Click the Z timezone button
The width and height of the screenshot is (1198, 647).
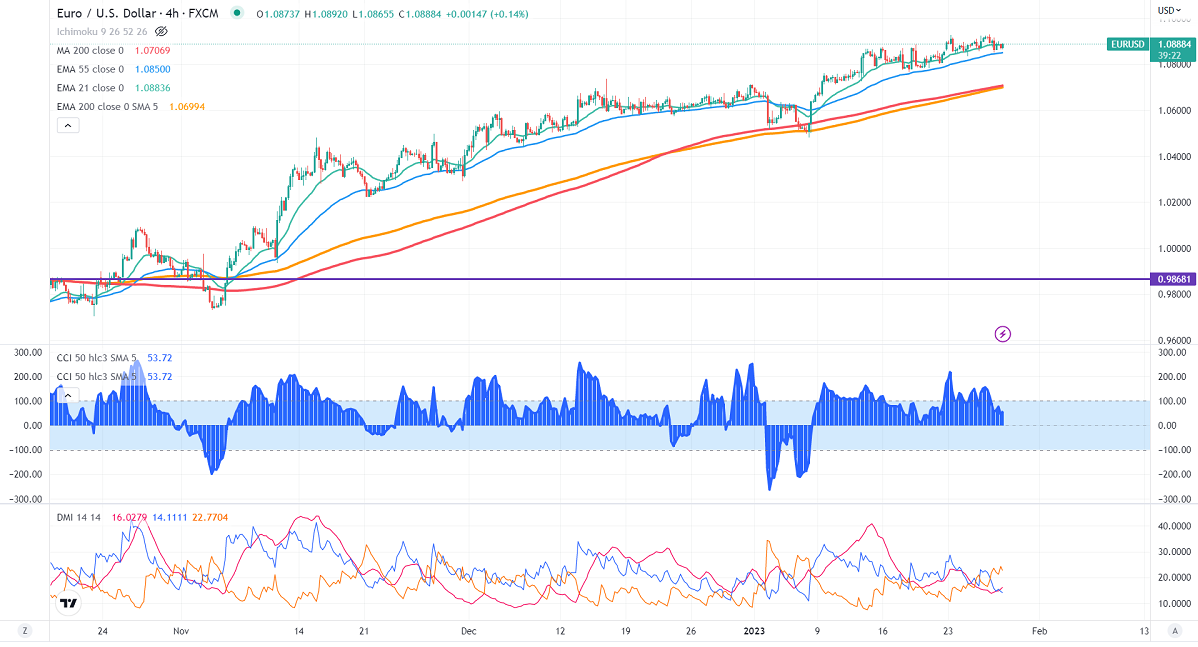coord(24,631)
